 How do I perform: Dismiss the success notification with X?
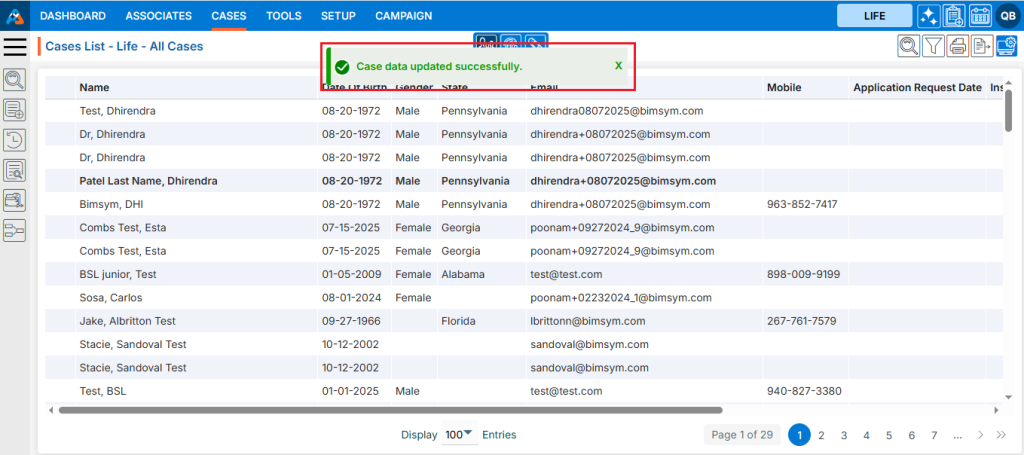pyautogui.click(x=618, y=66)
